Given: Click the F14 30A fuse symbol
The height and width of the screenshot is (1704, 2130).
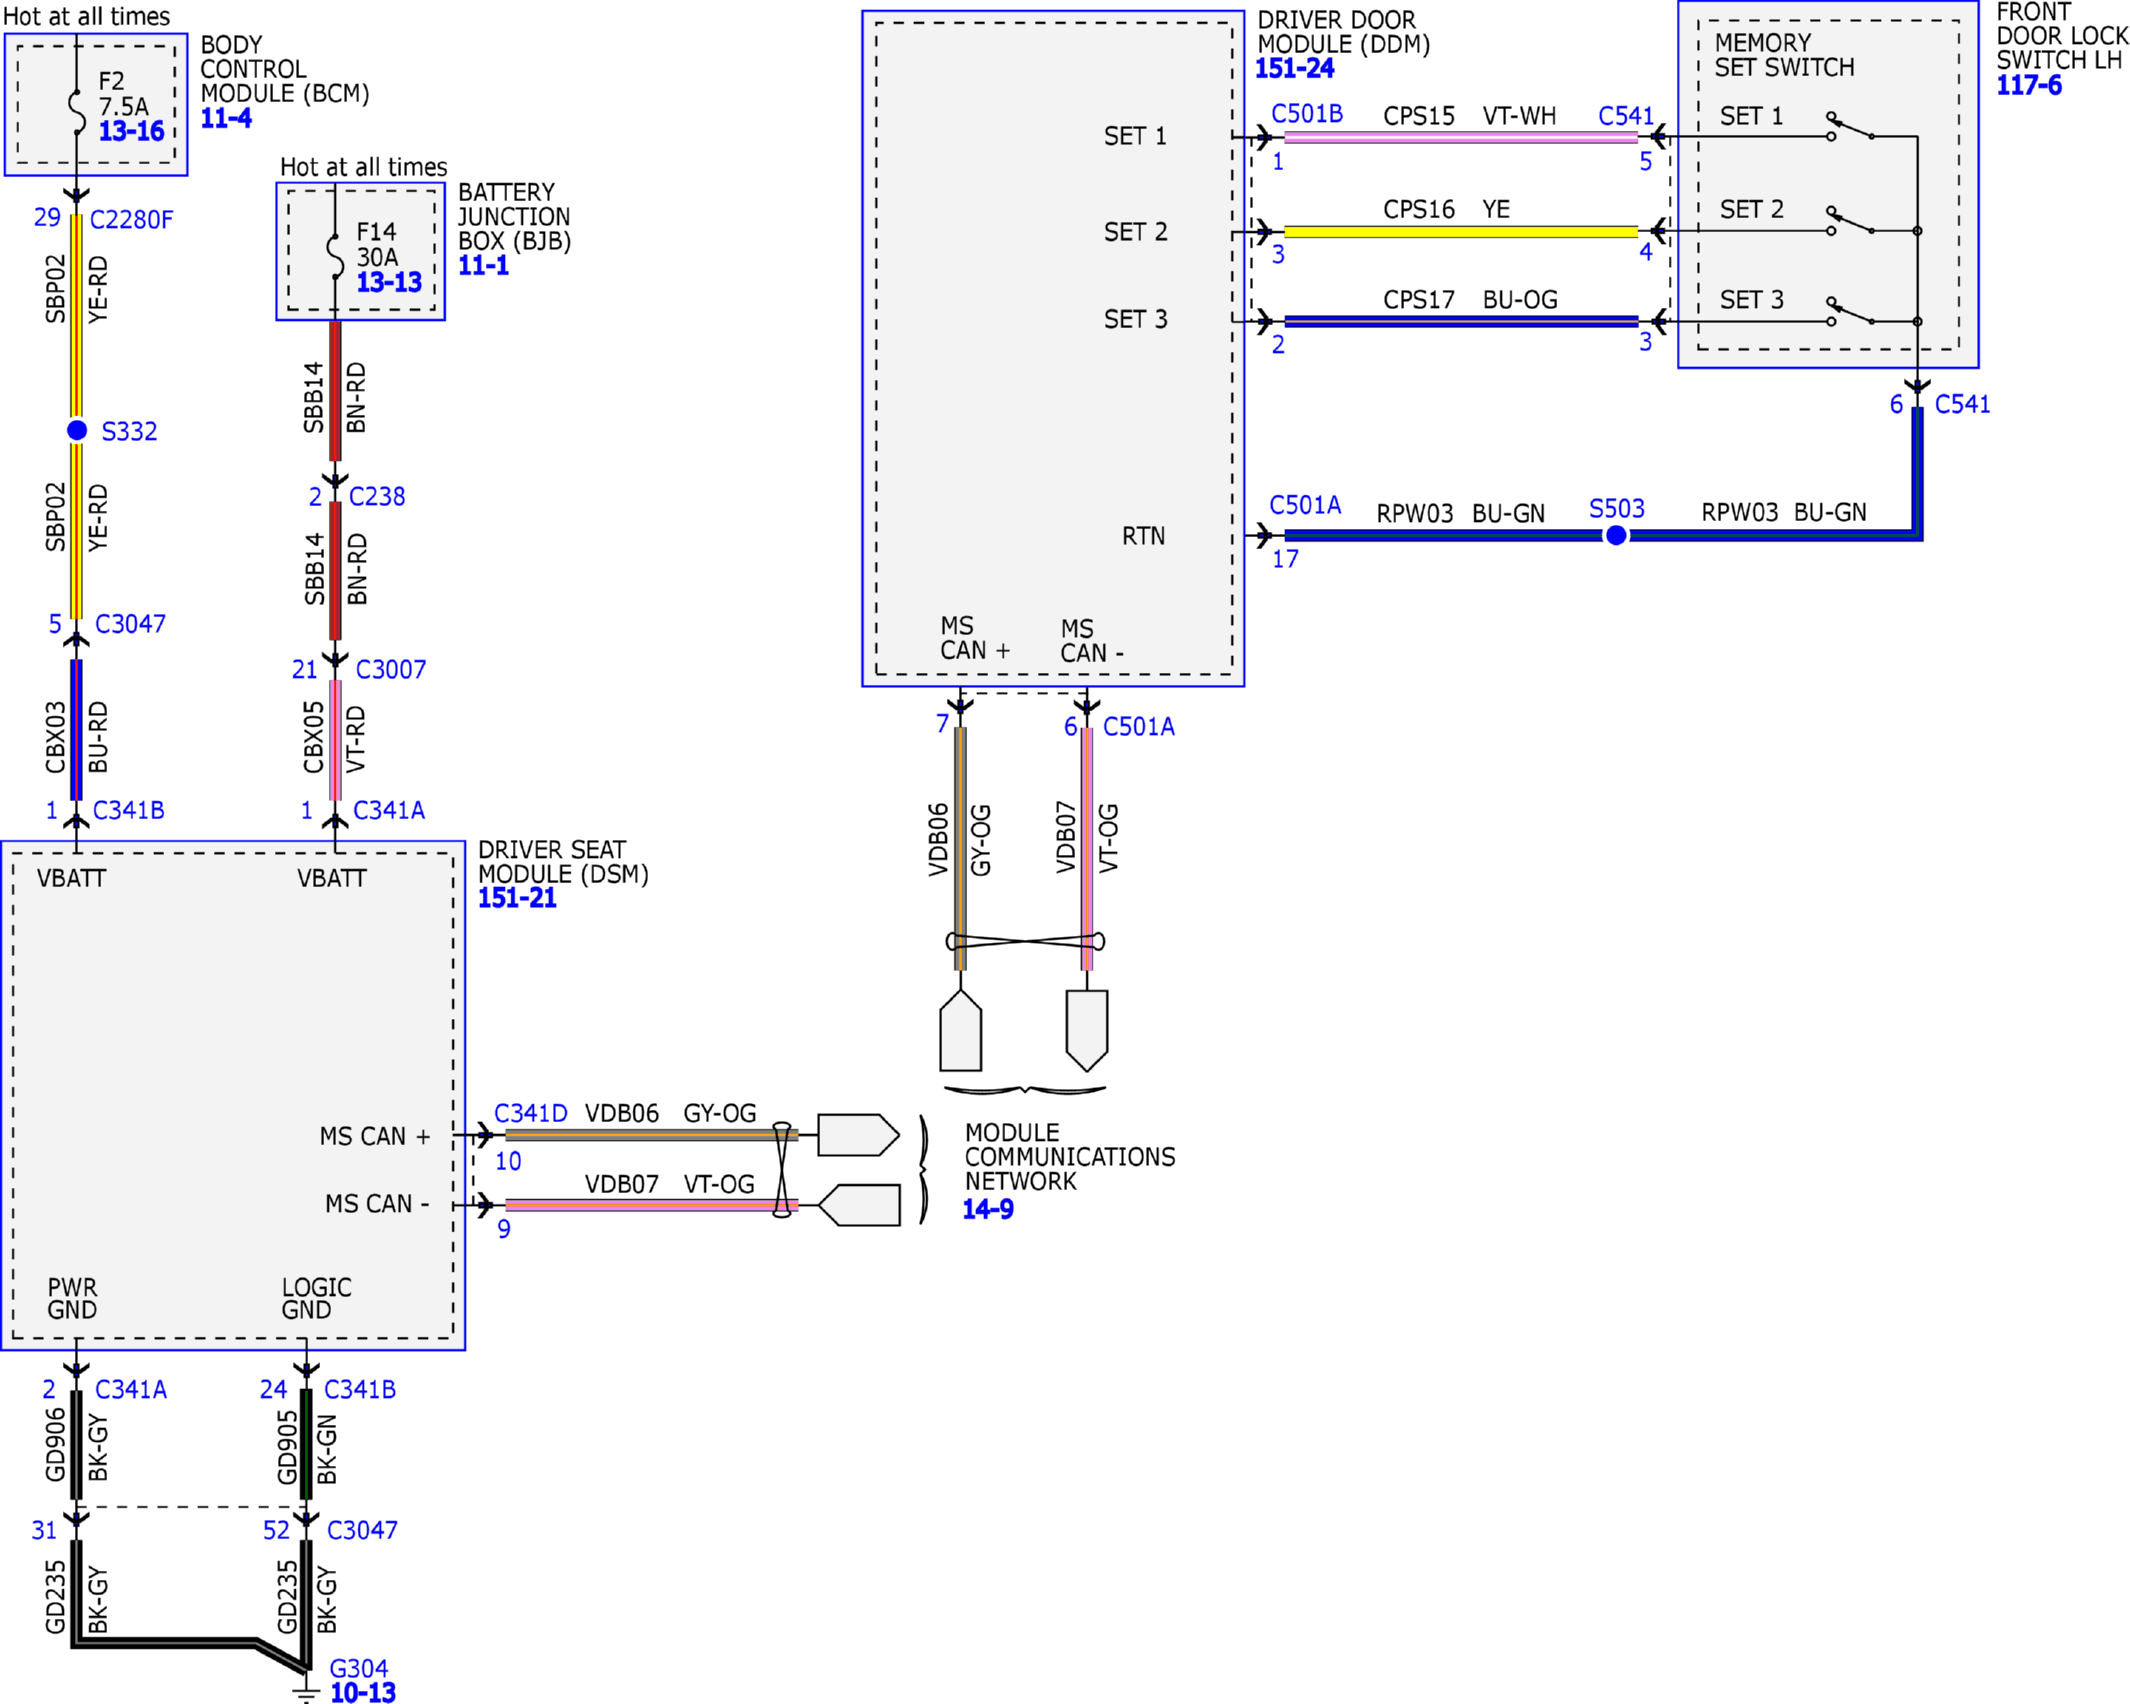Looking at the screenshot, I should [335, 256].
